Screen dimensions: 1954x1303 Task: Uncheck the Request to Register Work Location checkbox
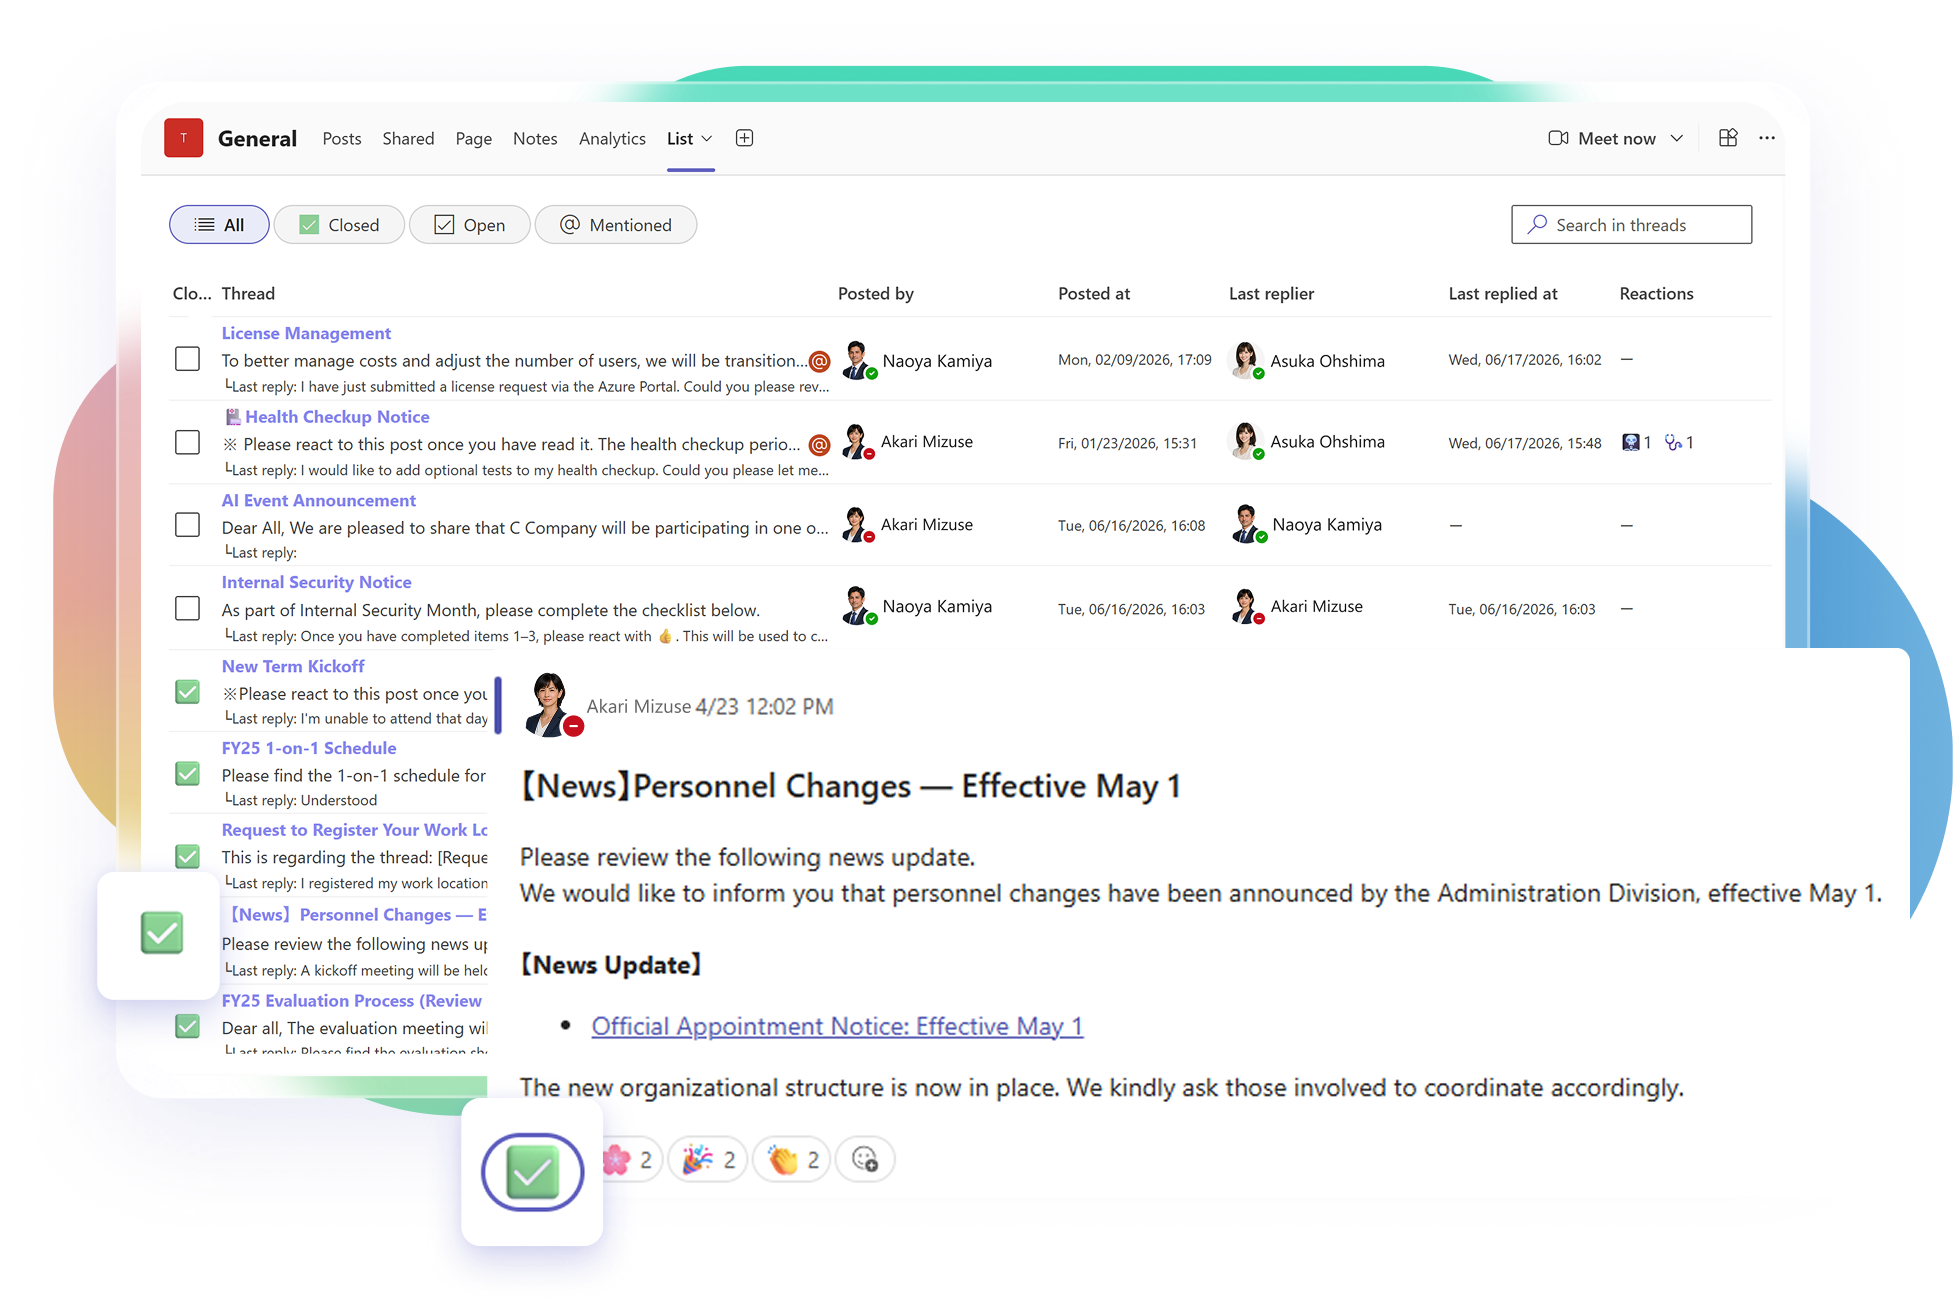point(187,857)
